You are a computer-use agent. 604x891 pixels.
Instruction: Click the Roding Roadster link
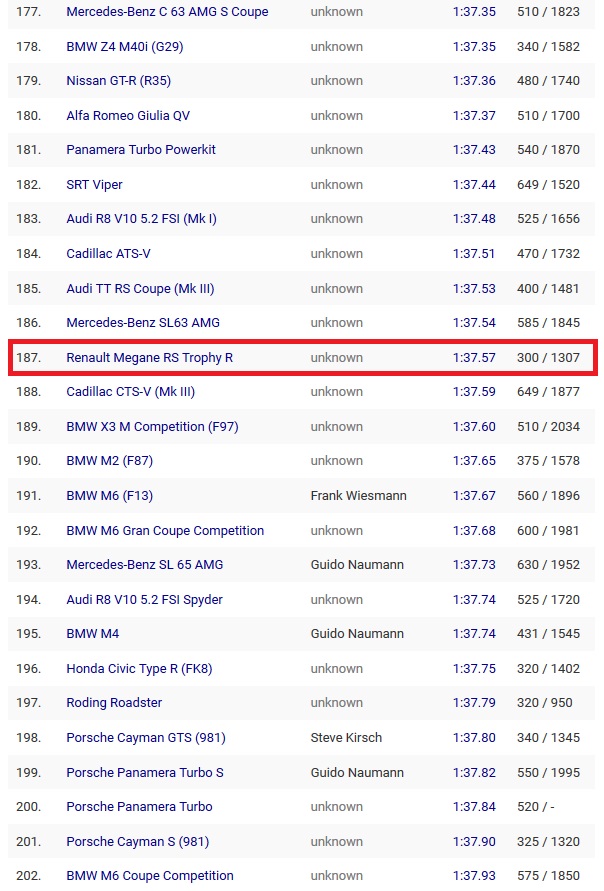pyautogui.click(x=114, y=703)
